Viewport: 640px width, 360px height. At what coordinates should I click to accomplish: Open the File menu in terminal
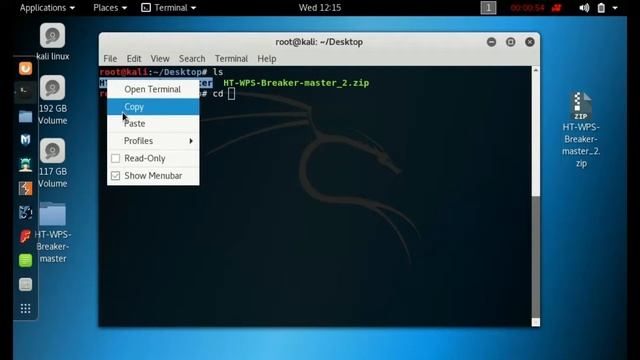110,59
